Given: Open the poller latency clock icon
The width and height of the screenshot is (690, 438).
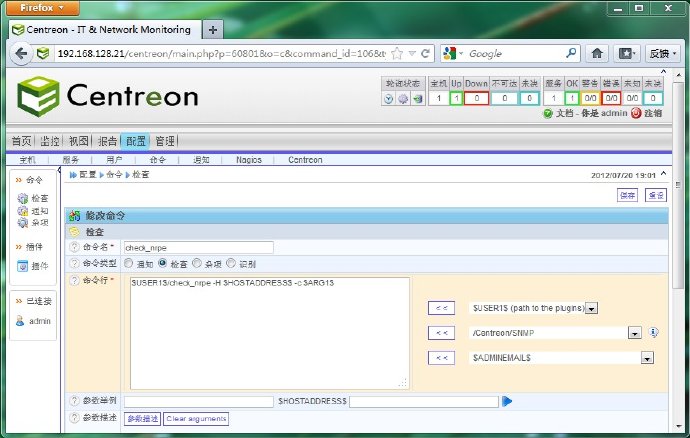Looking at the screenshot, I should click(388, 99).
